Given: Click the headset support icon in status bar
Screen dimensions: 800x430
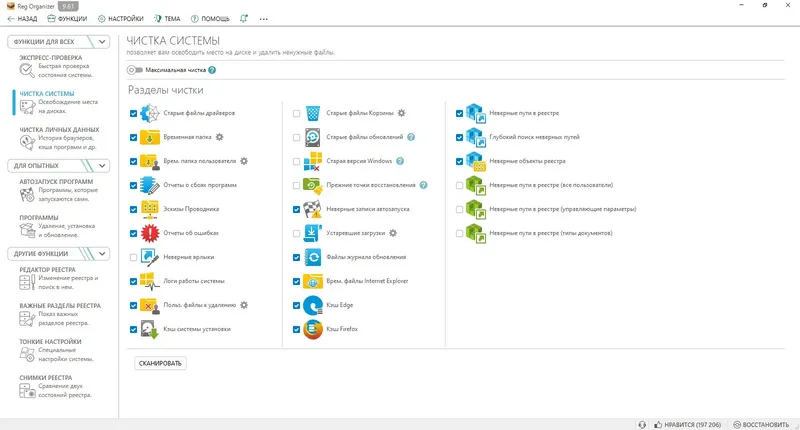Looking at the screenshot, I should pyautogui.click(x=642, y=424).
